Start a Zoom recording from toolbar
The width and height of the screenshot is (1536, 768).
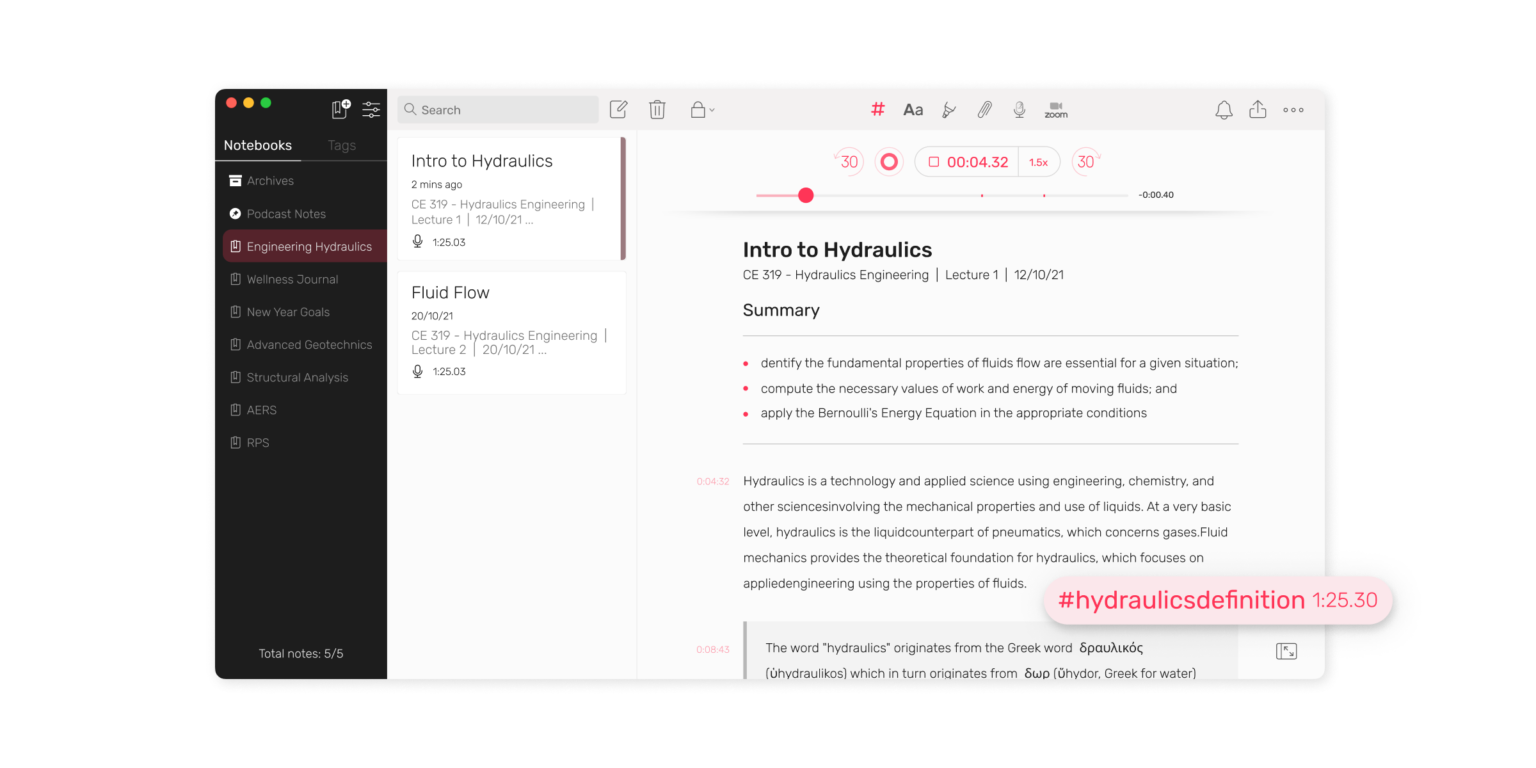pos(1056,110)
